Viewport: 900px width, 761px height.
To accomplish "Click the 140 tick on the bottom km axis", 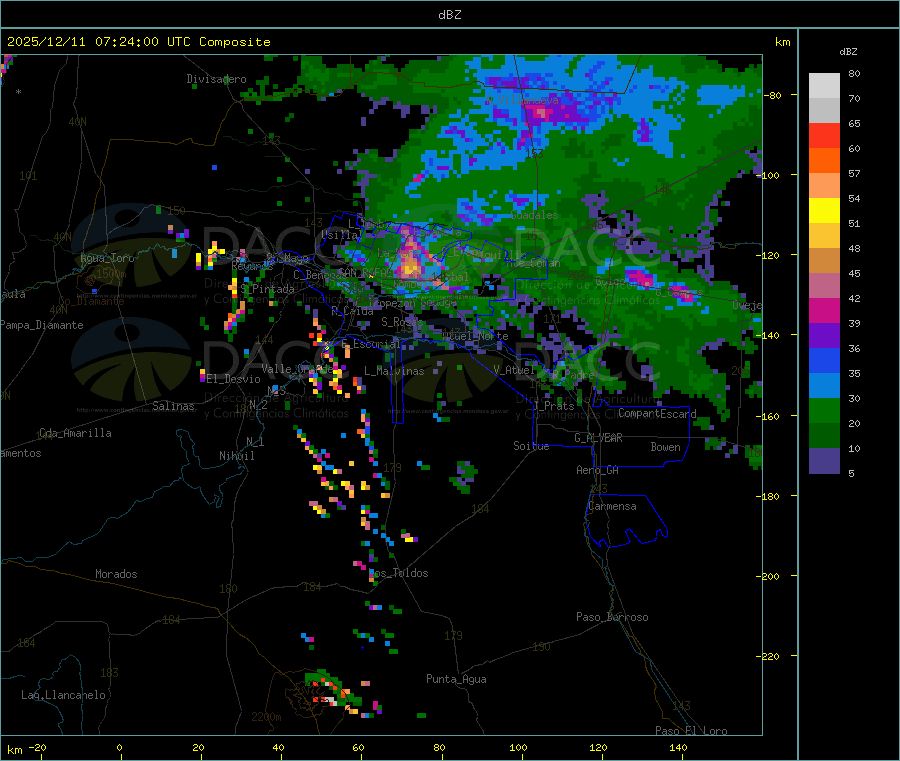I will [x=678, y=747].
